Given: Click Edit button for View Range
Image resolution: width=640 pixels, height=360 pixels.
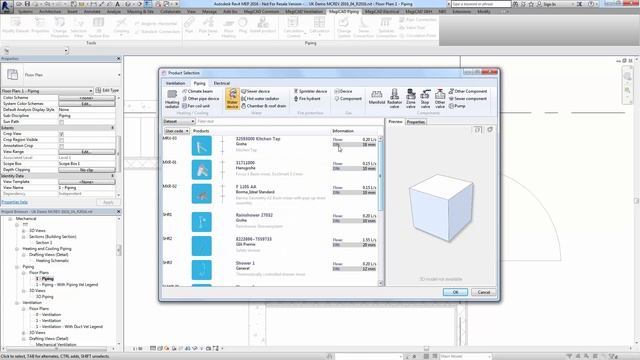Looking at the screenshot, I should tap(87, 152).
